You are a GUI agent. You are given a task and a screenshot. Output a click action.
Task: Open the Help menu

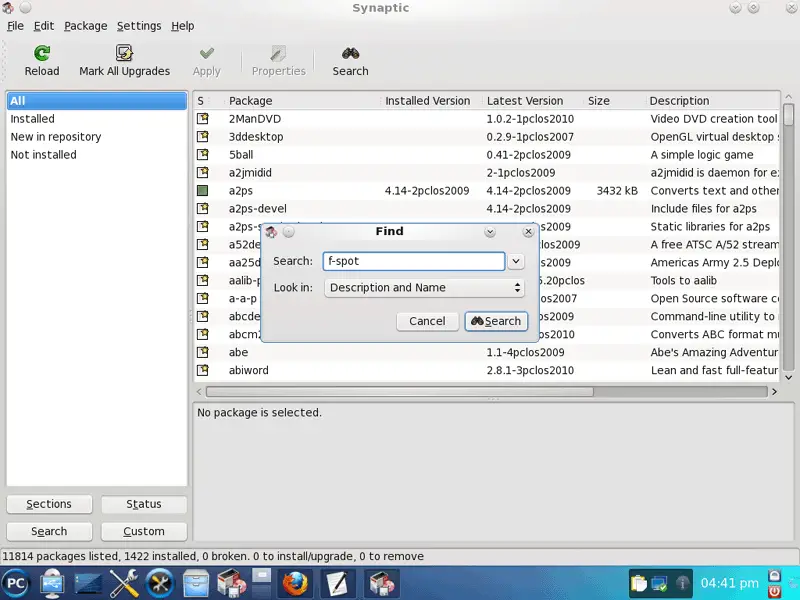(183, 26)
